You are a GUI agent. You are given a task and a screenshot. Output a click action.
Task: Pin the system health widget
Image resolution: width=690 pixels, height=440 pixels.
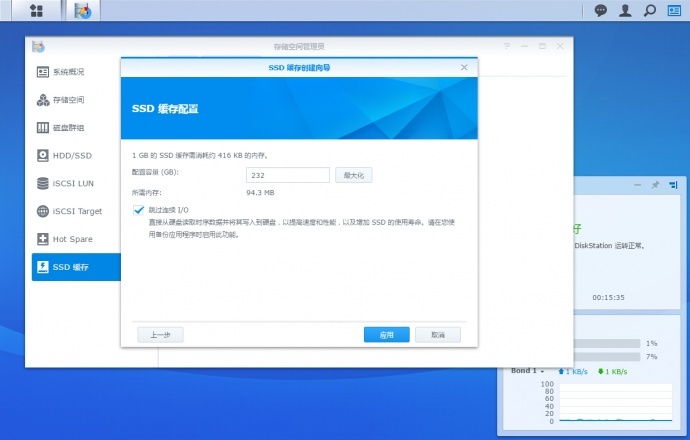(x=655, y=185)
